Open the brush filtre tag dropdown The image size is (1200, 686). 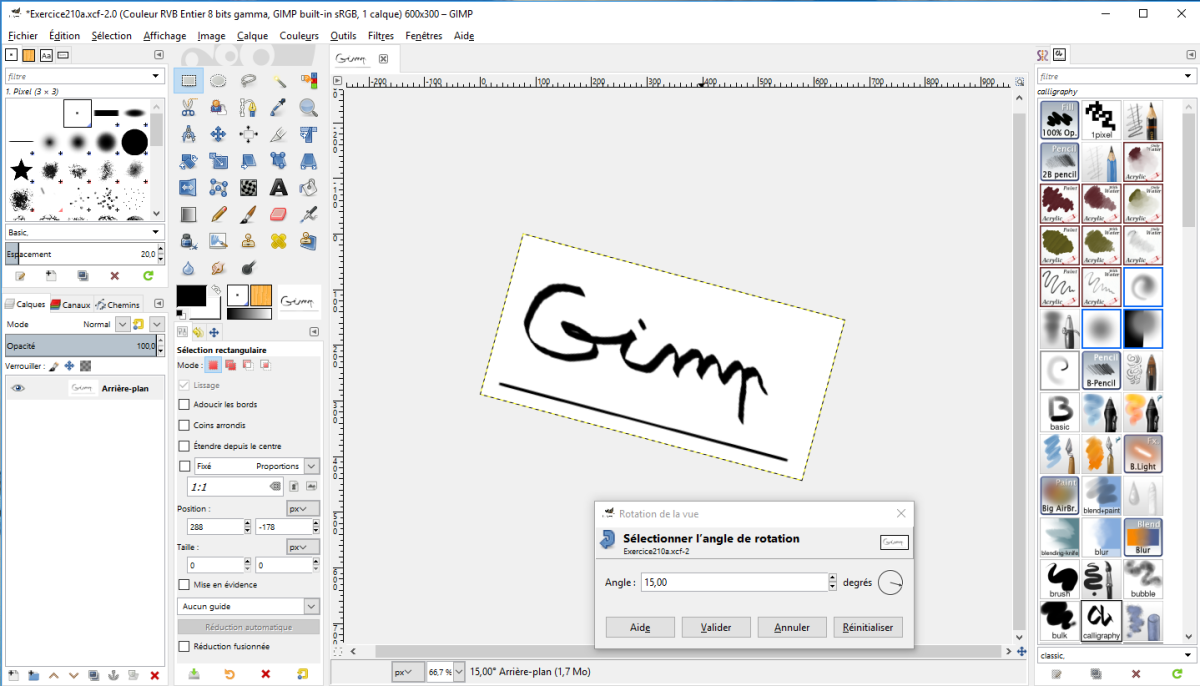click(84, 76)
